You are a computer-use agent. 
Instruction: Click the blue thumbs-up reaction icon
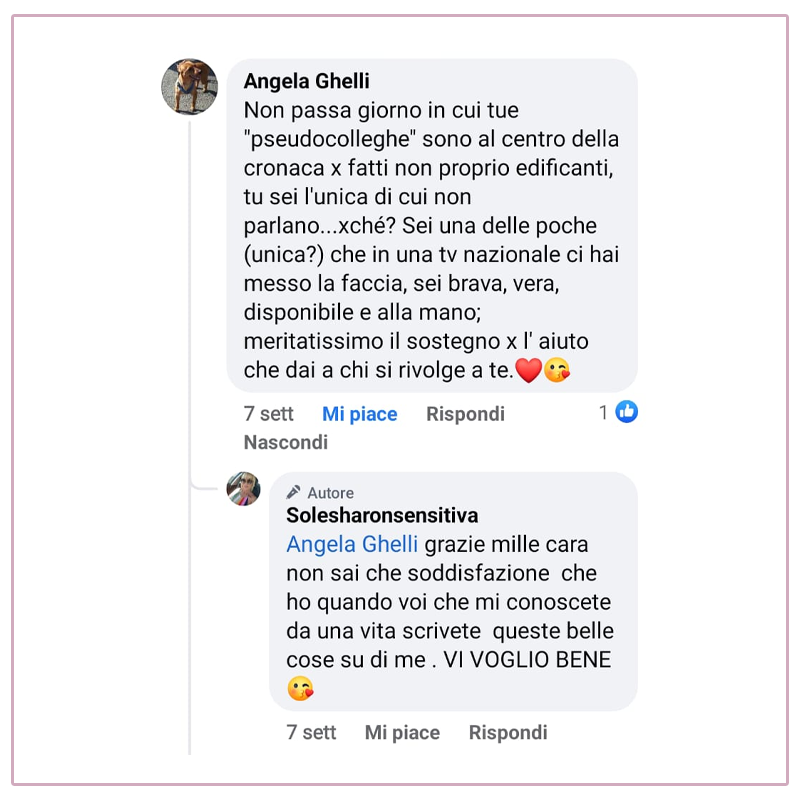pyautogui.click(x=627, y=412)
